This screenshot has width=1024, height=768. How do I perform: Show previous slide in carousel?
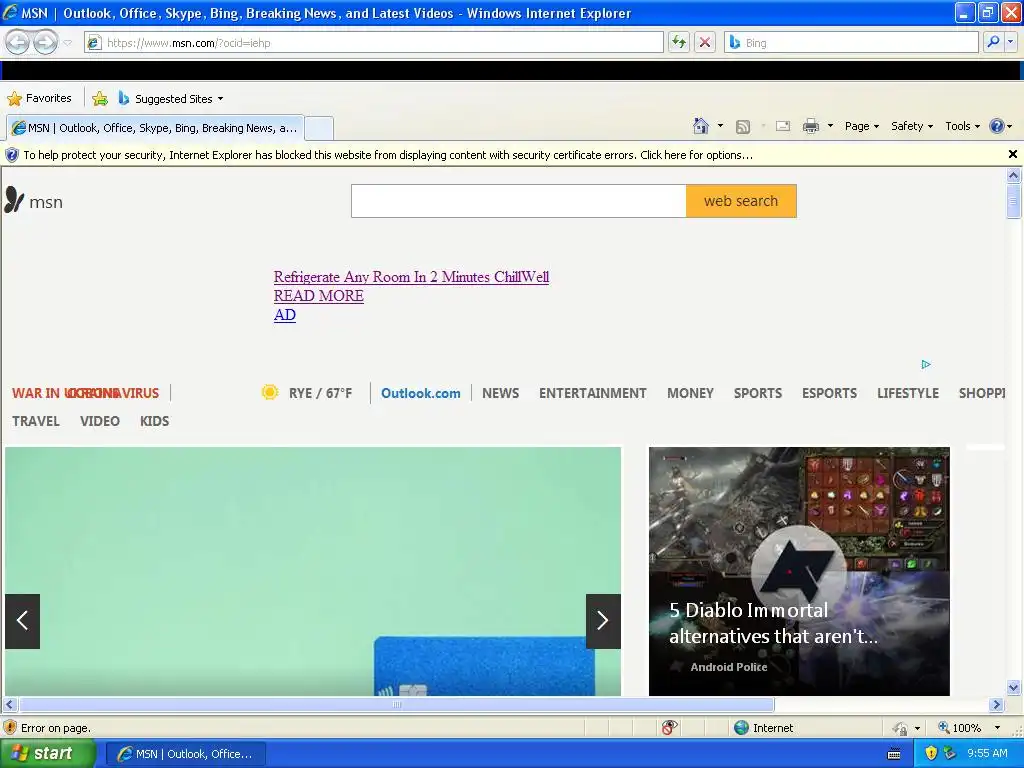22,621
